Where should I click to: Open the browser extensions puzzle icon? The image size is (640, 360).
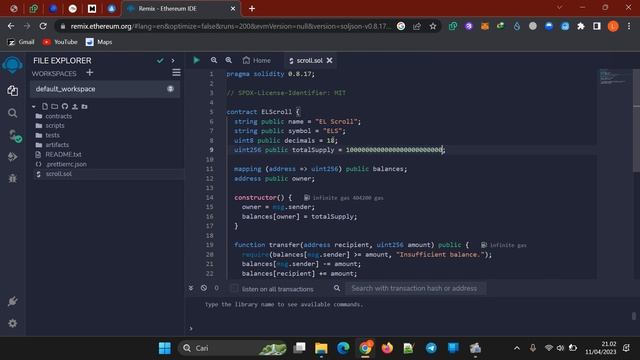tap(580, 26)
